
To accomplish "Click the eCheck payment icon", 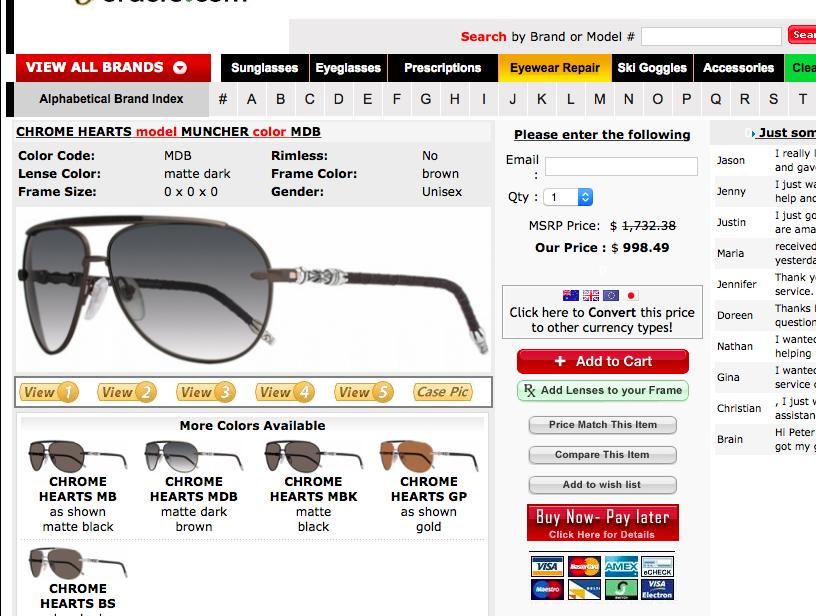I will [x=657, y=567].
